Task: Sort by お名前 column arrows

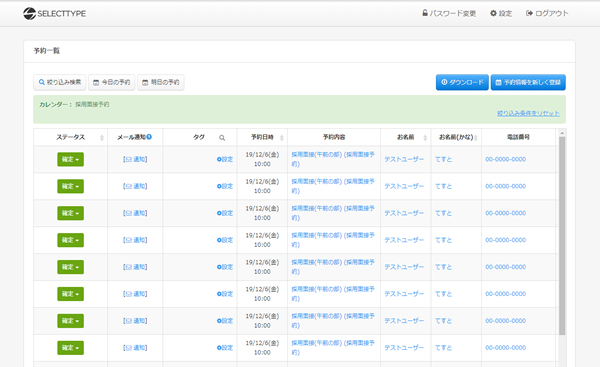Action: (x=425, y=138)
